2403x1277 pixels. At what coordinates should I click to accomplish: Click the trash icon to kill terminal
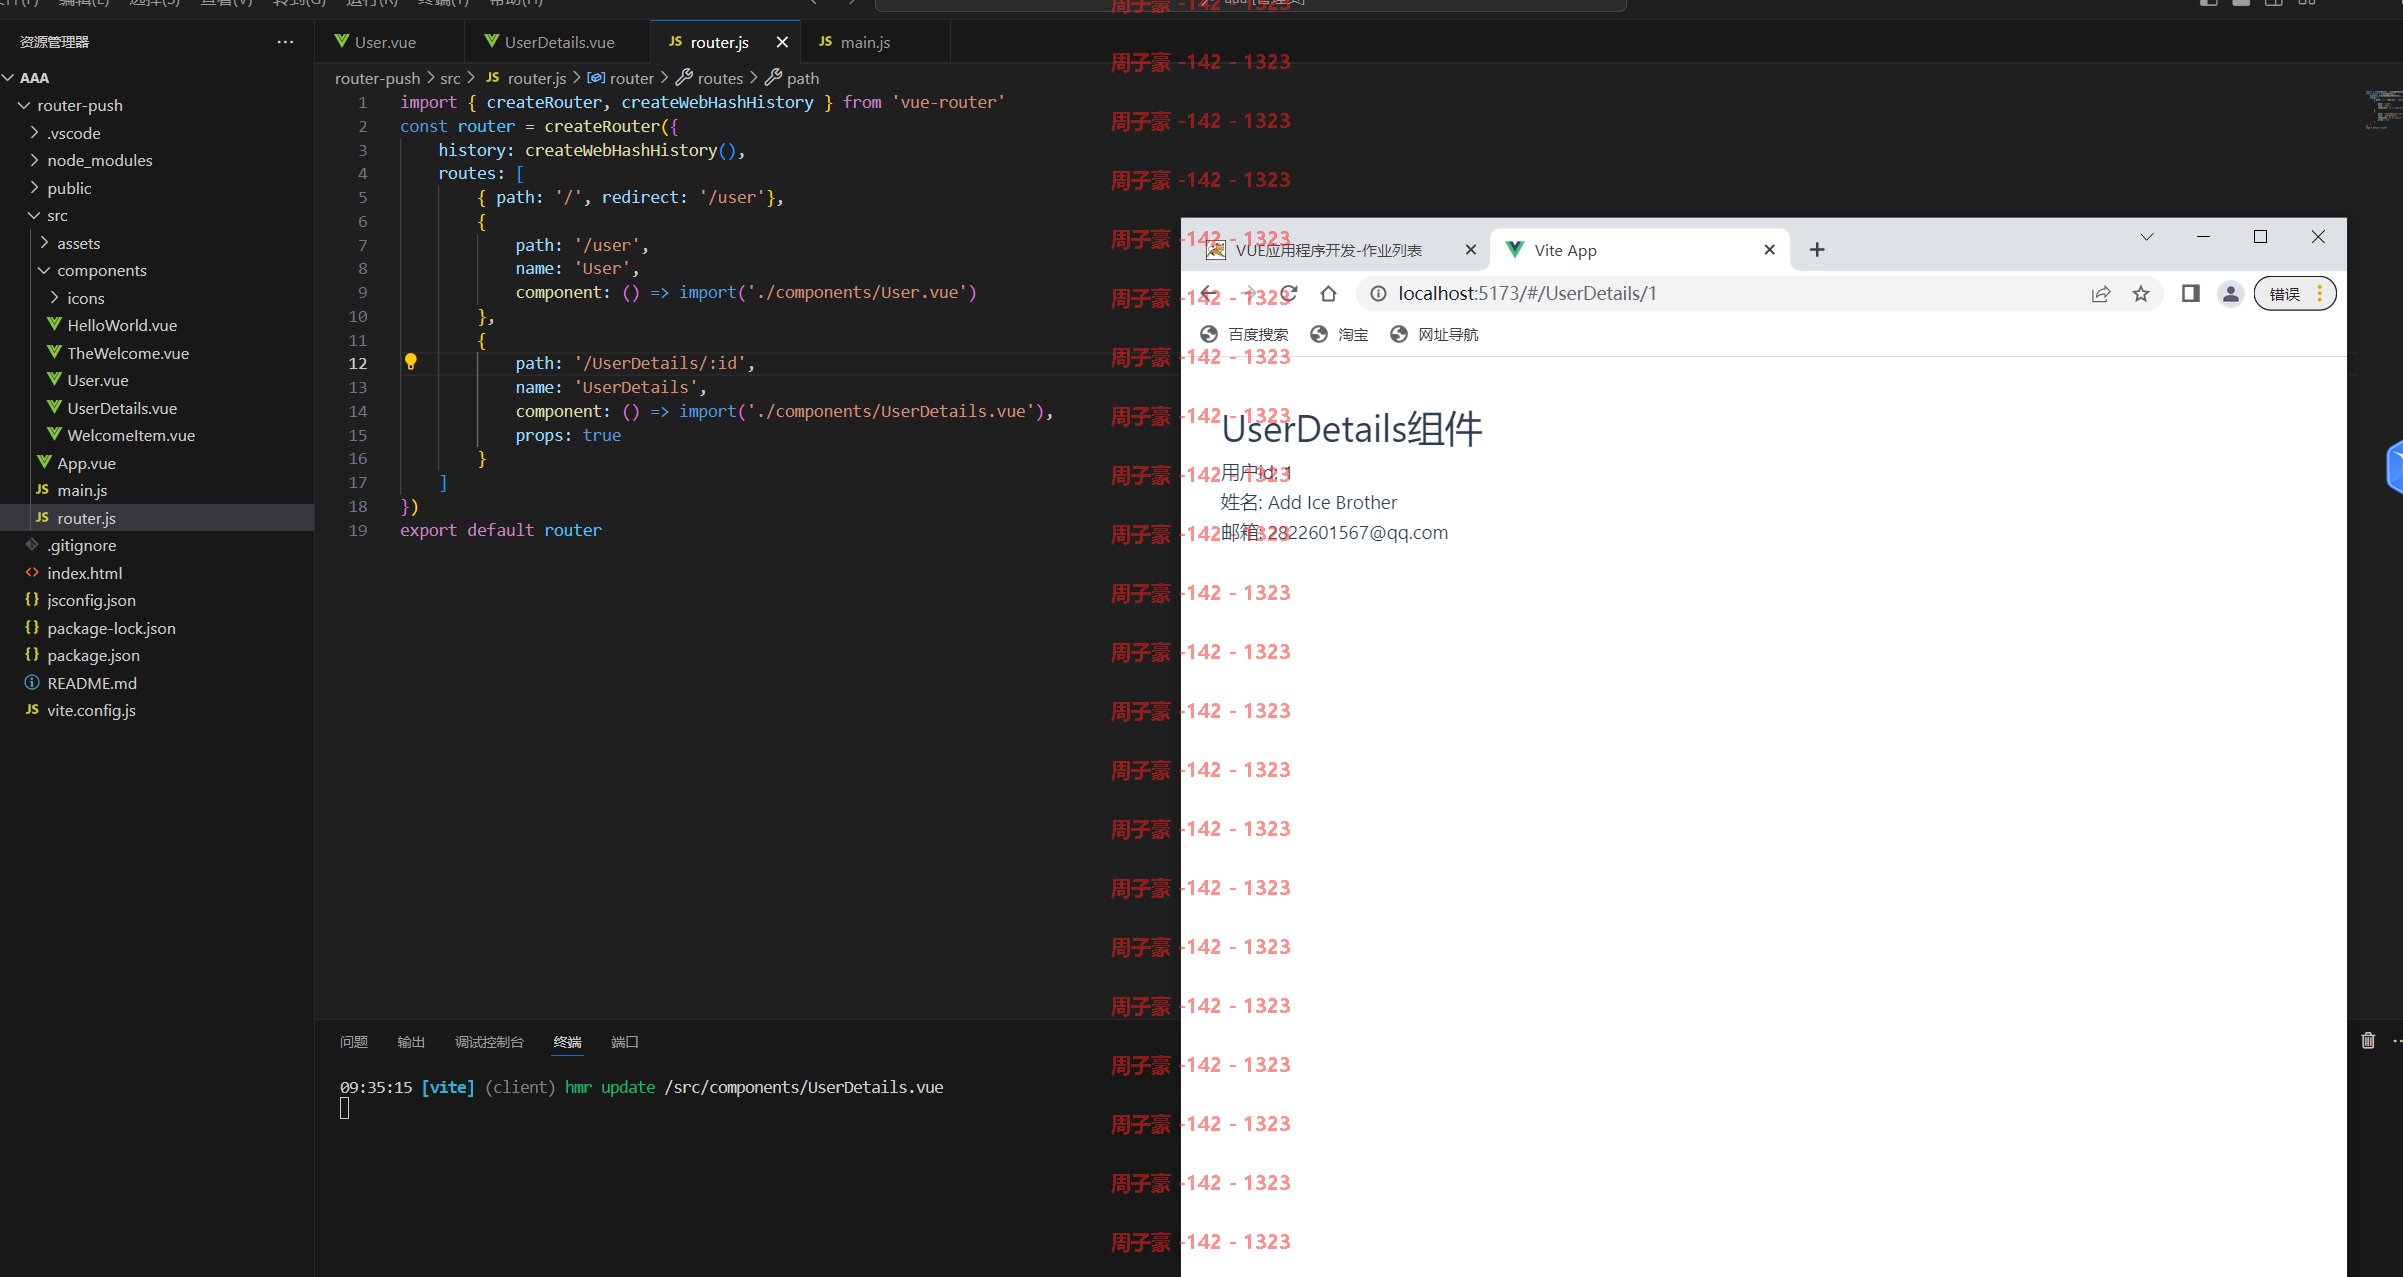tap(2368, 1041)
